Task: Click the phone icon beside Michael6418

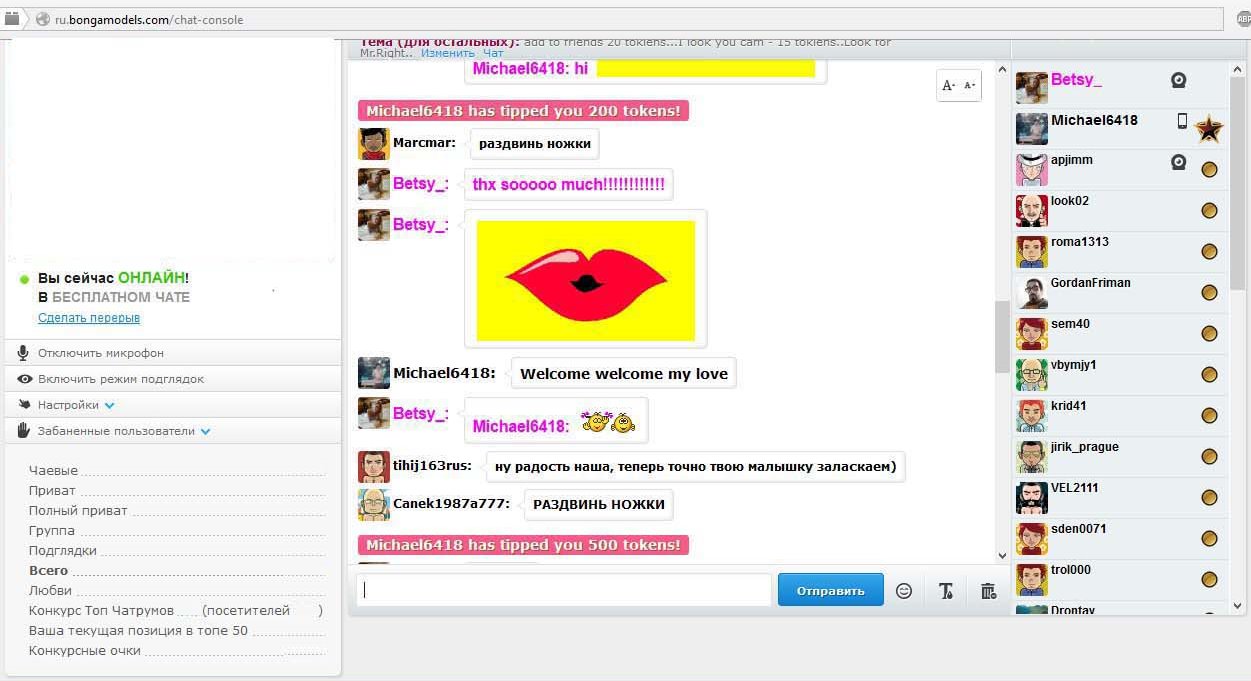Action: coord(1180,120)
